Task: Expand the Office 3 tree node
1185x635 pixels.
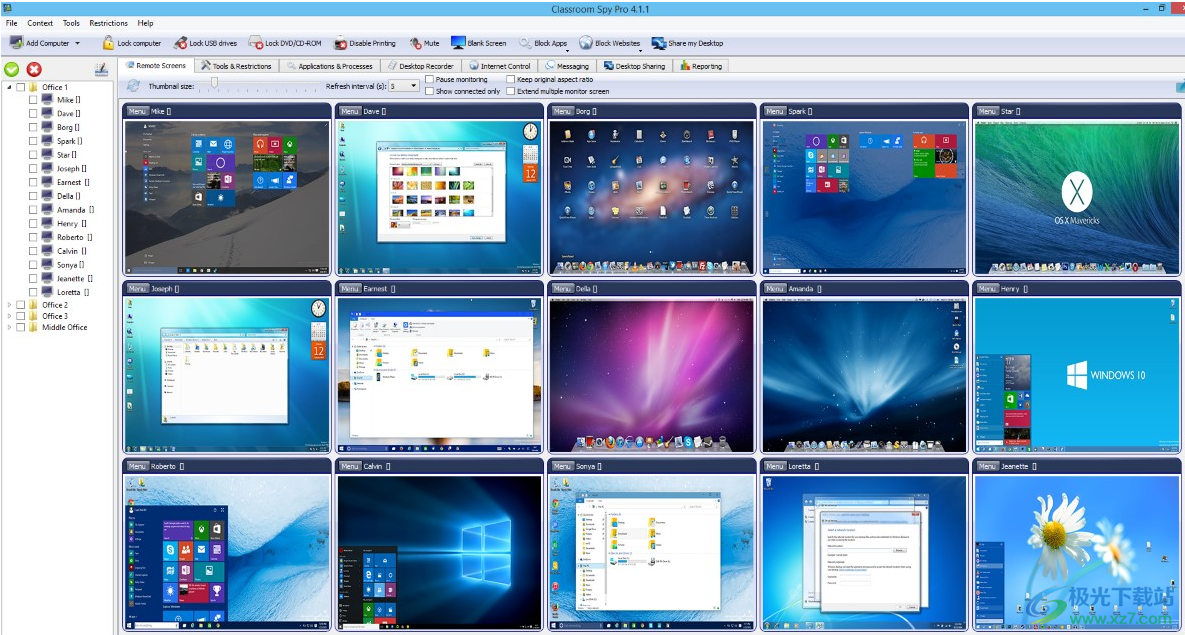Action: click(9, 316)
